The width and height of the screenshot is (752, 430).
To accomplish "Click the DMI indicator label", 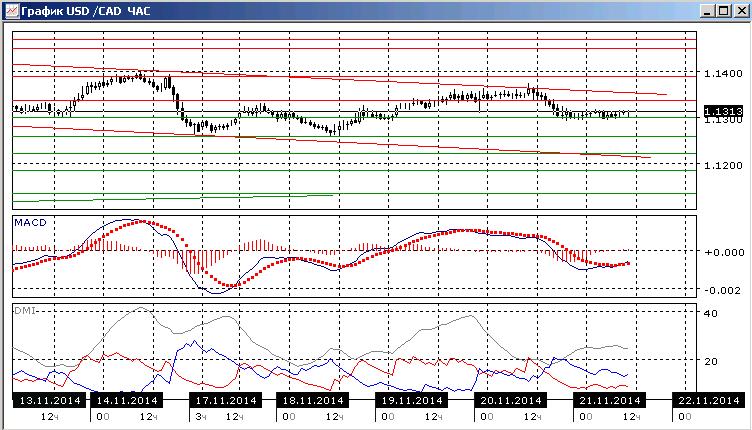I will (x=25, y=311).
